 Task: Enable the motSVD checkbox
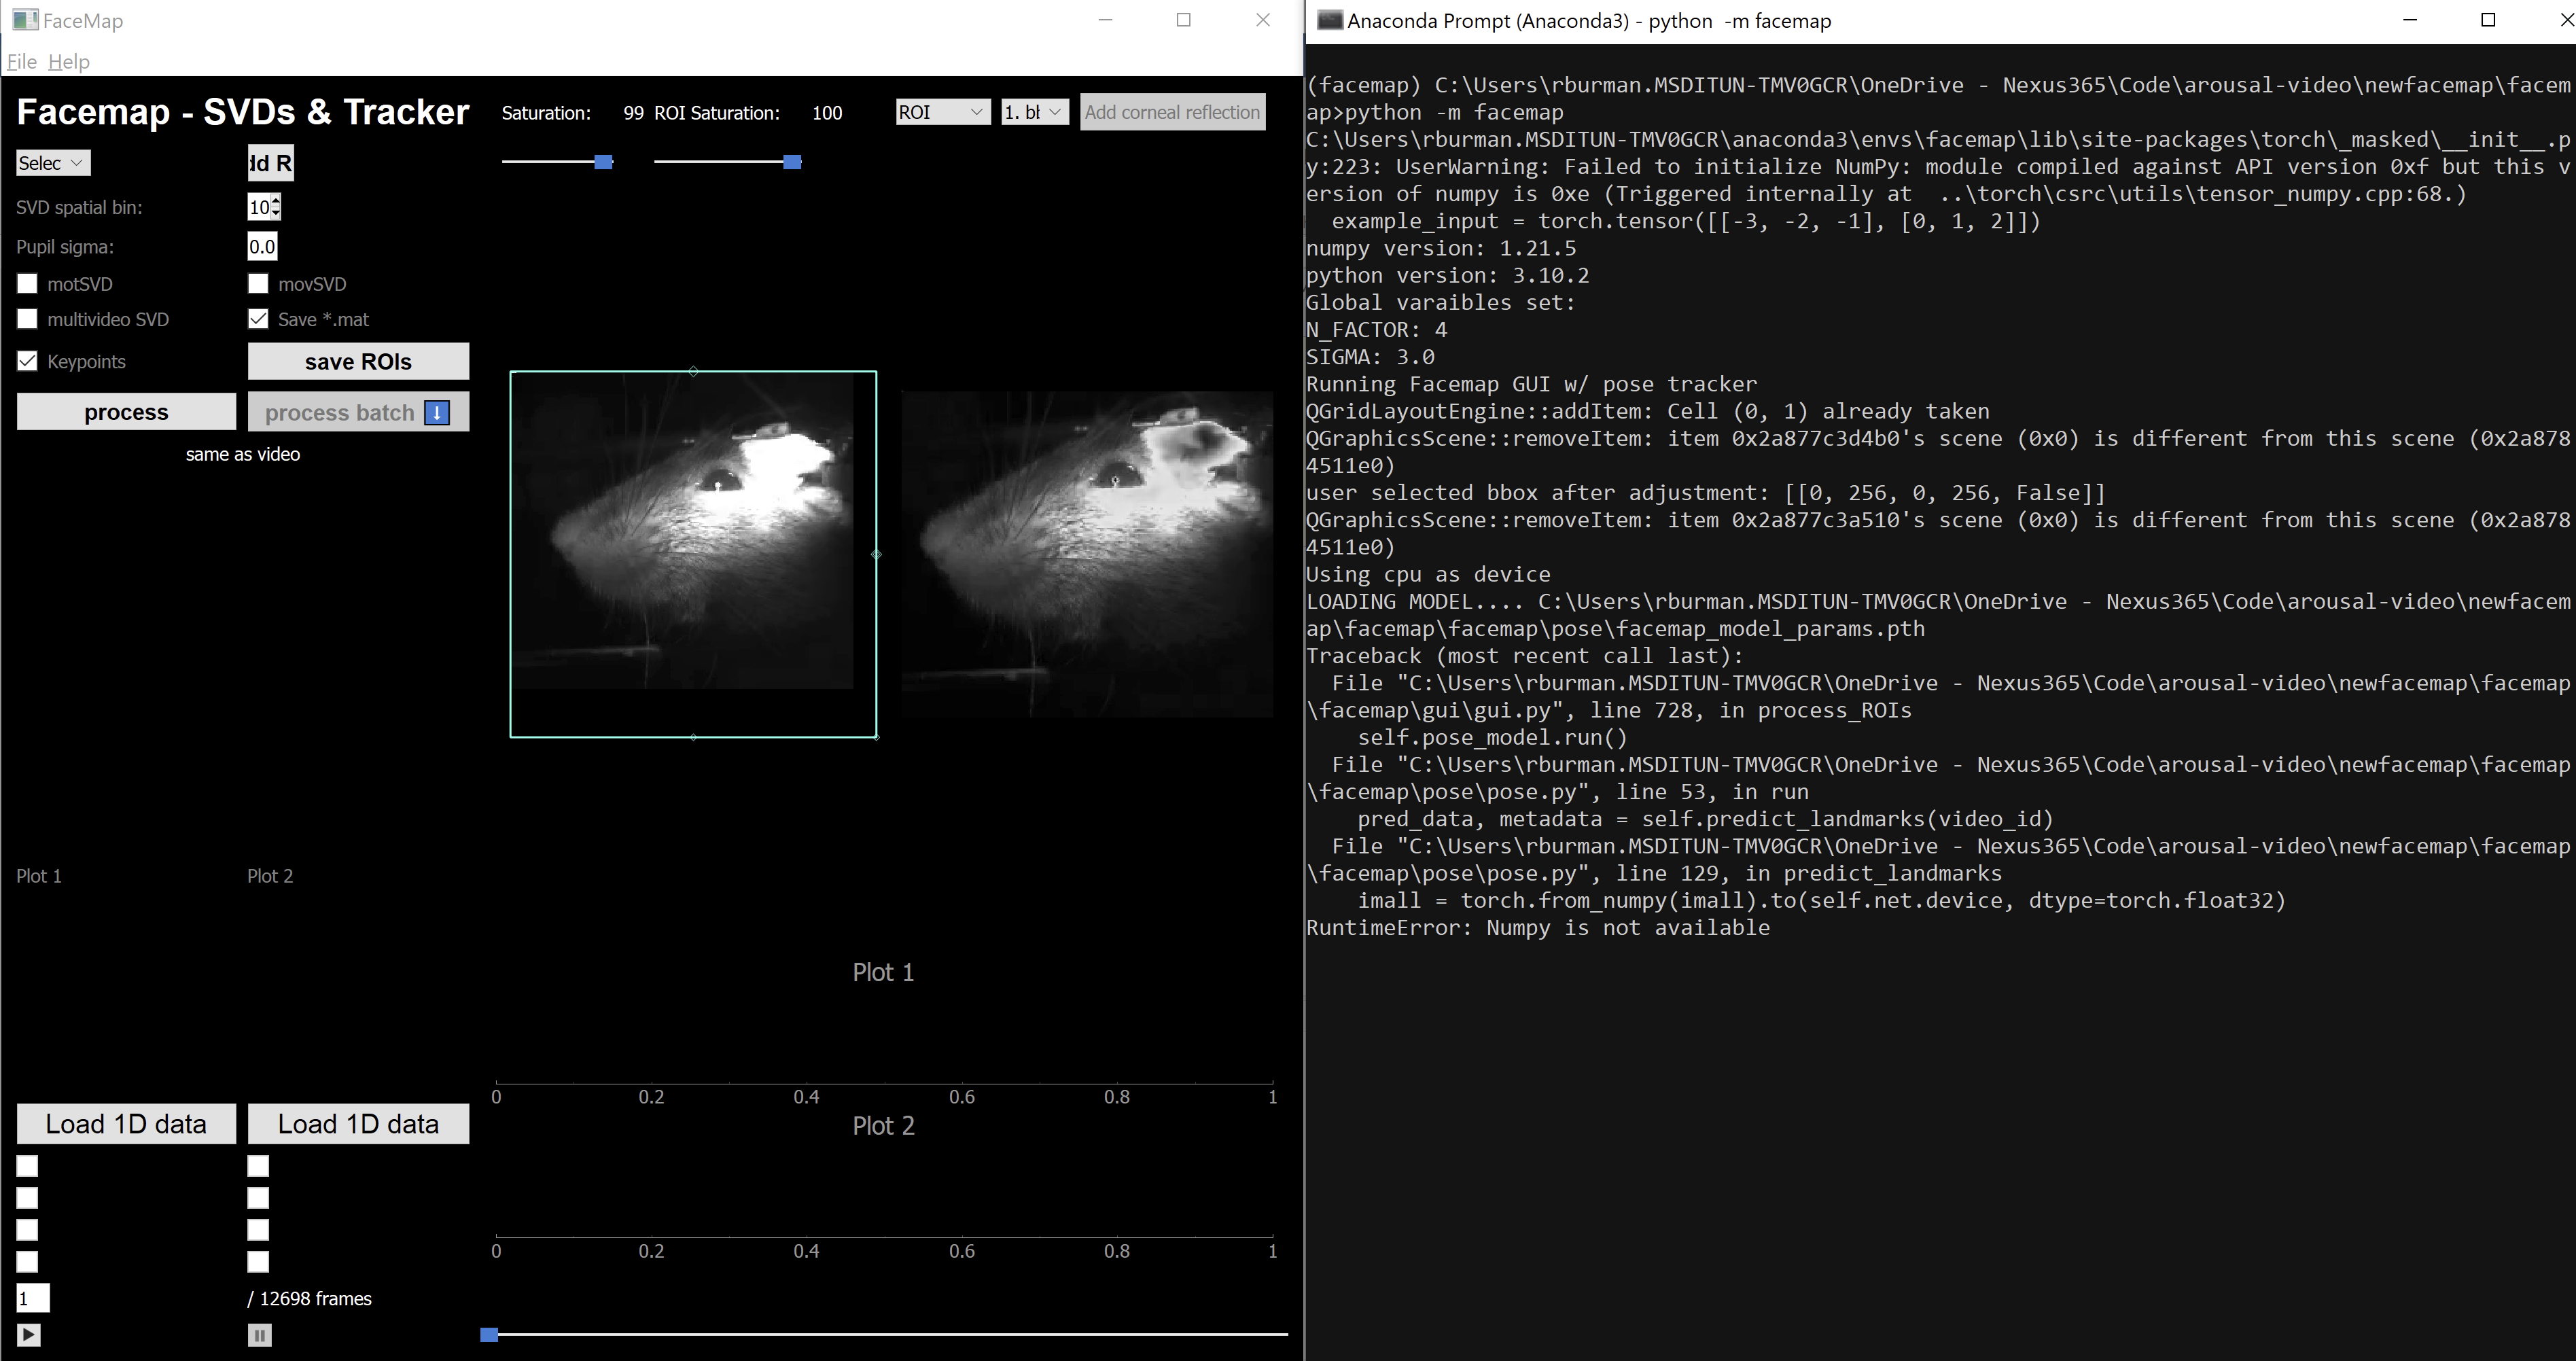point(27,283)
